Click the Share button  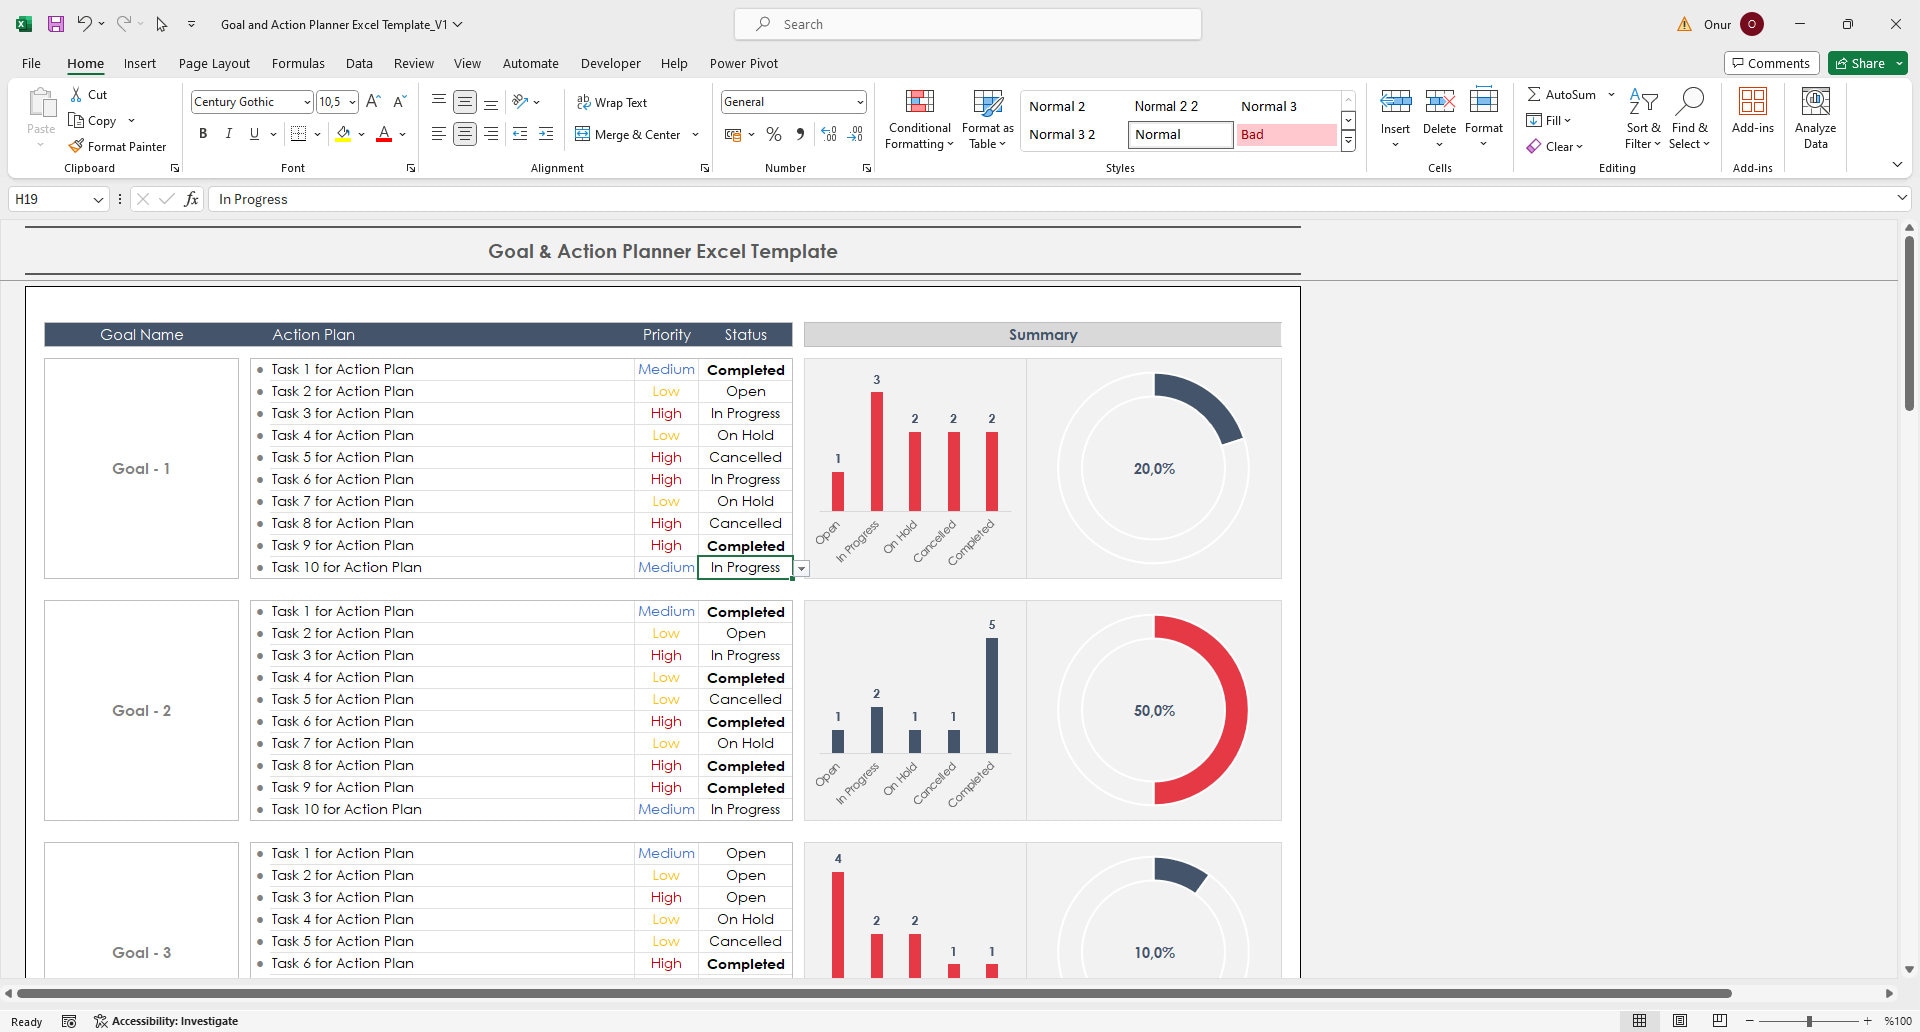click(1866, 63)
